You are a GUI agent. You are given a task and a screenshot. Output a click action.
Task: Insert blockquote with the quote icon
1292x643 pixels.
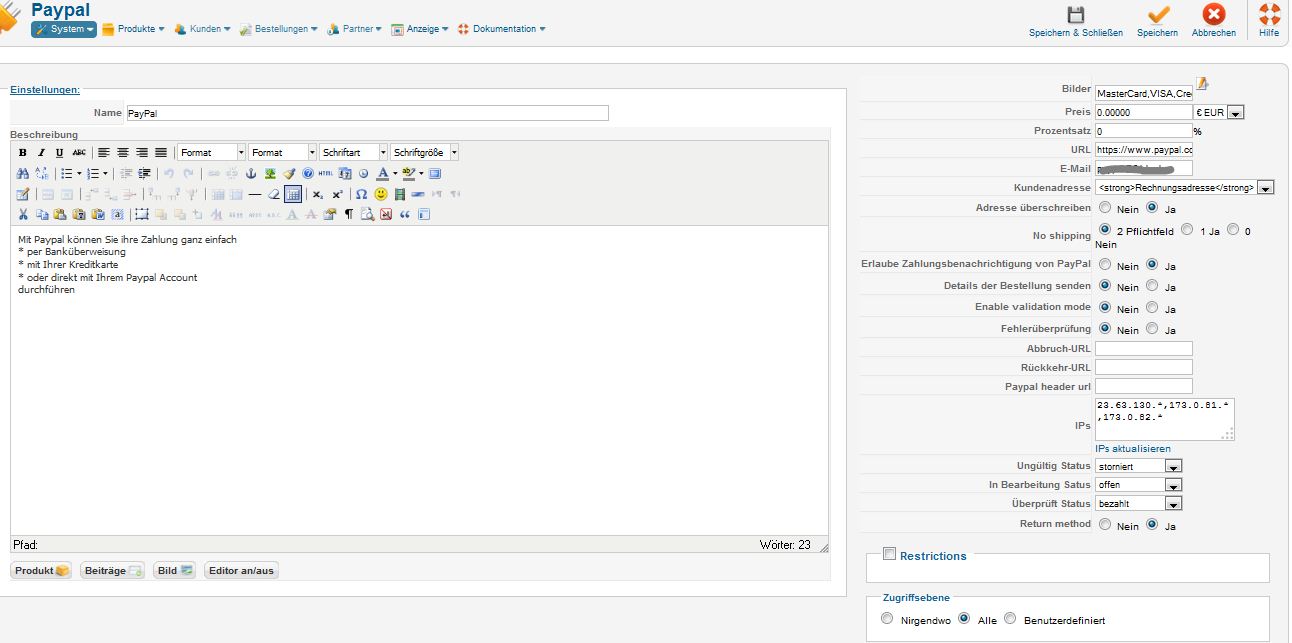point(405,215)
